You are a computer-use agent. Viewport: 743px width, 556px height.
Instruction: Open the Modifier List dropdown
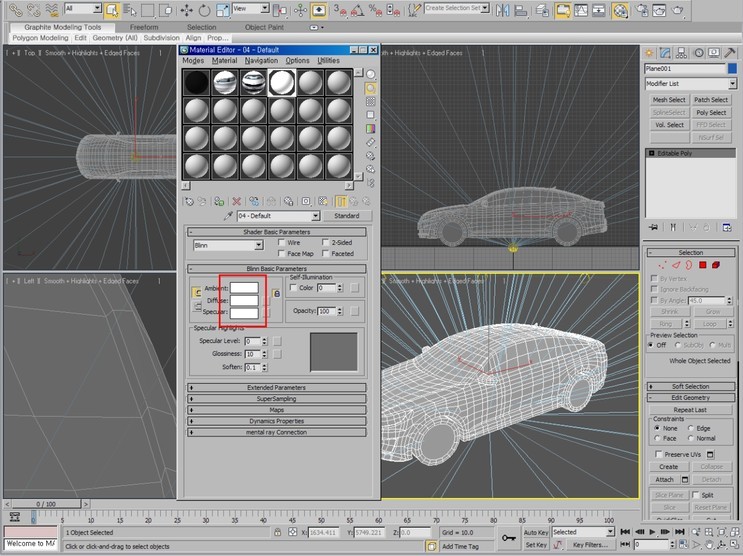(x=733, y=83)
